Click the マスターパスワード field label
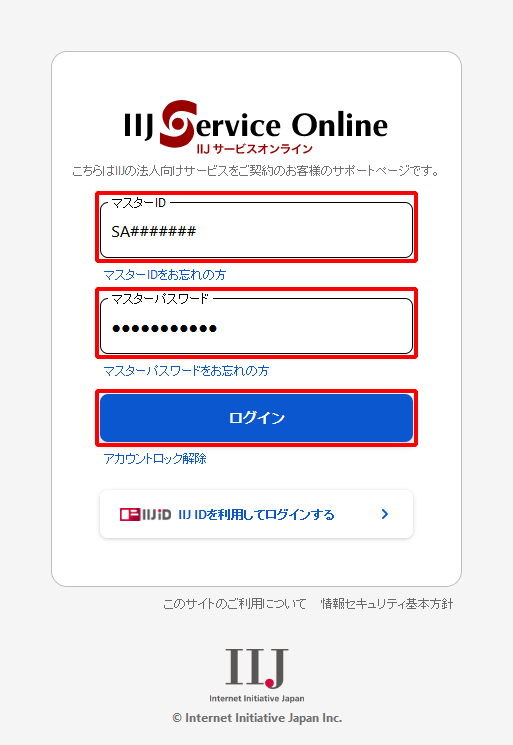 point(160,299)
